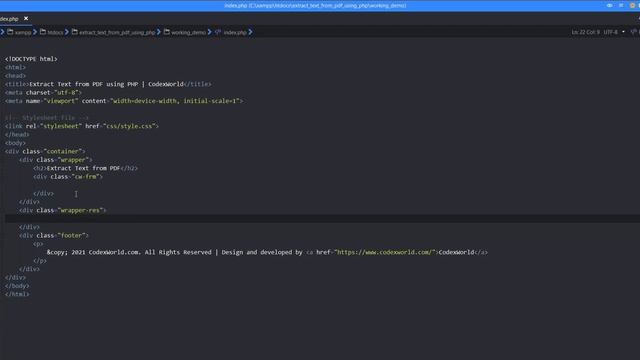Click the <!DOCTYPE html> line
The image size is (640, 360).
click(x=31, y=59)
